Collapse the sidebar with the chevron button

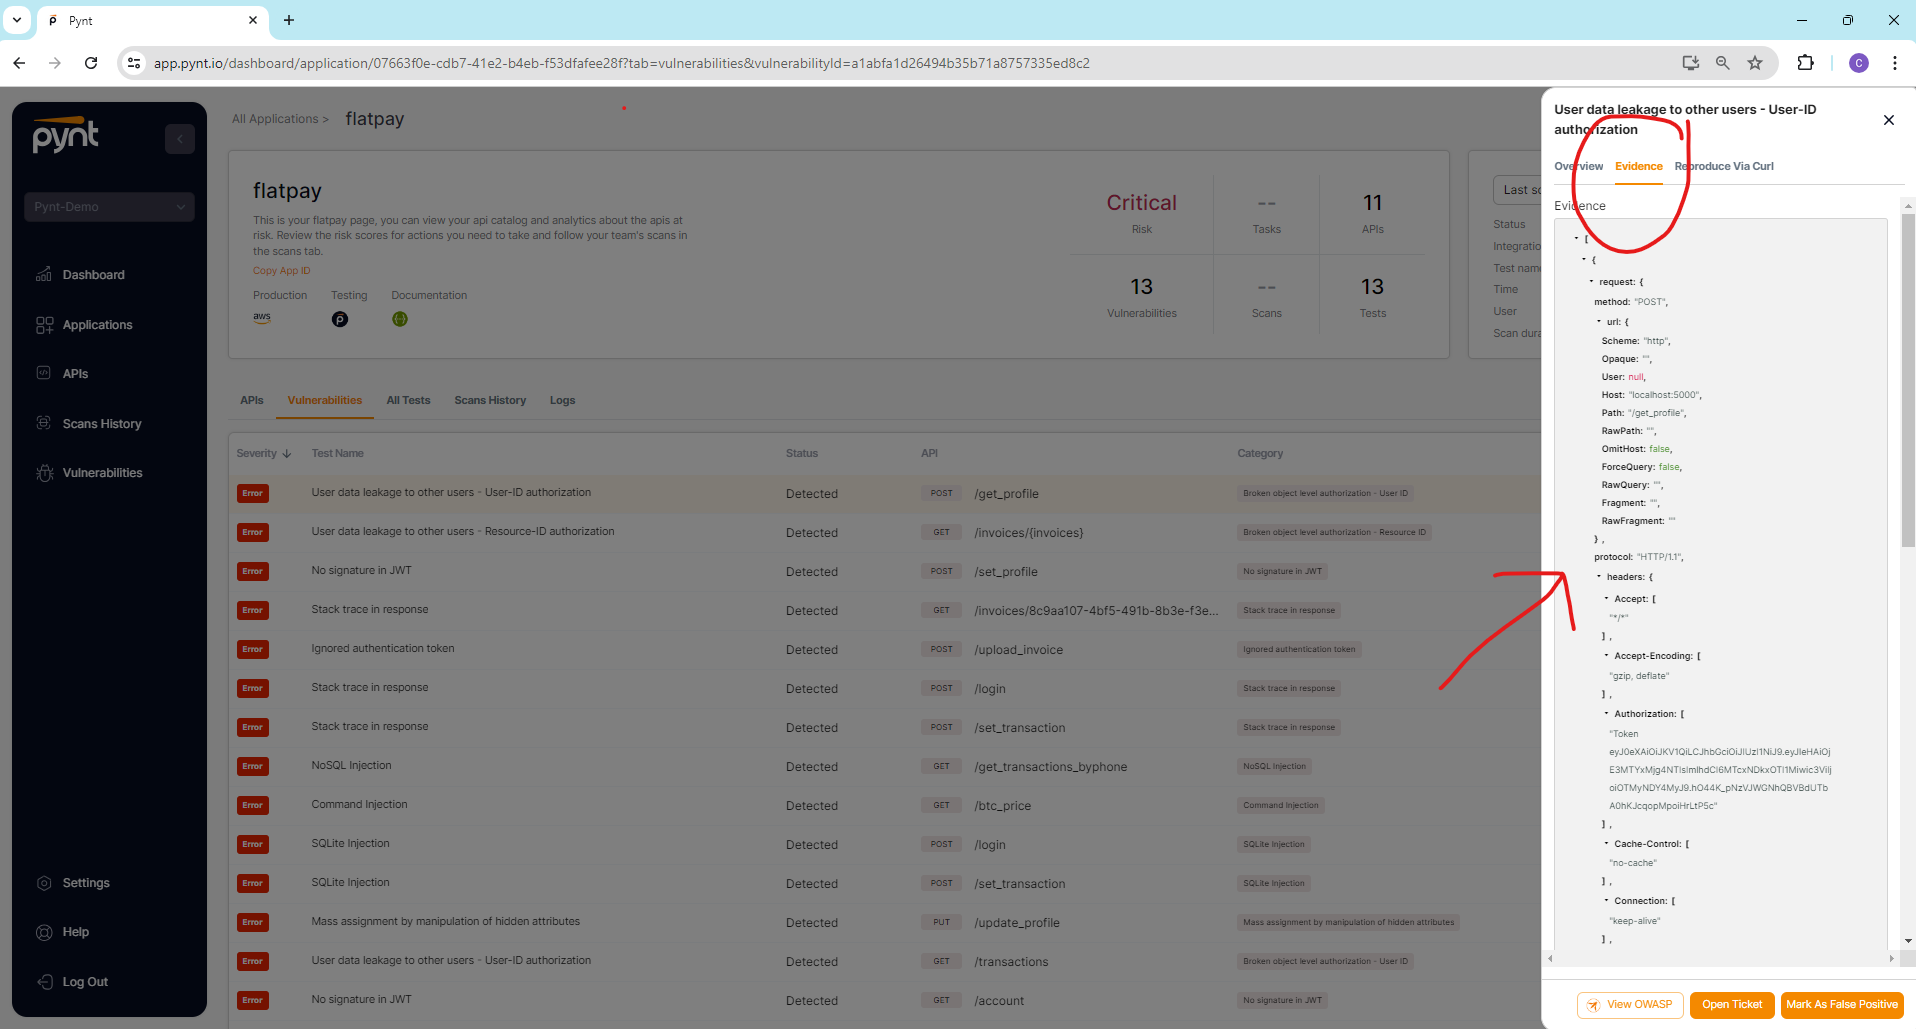click(x=180, y=139)
